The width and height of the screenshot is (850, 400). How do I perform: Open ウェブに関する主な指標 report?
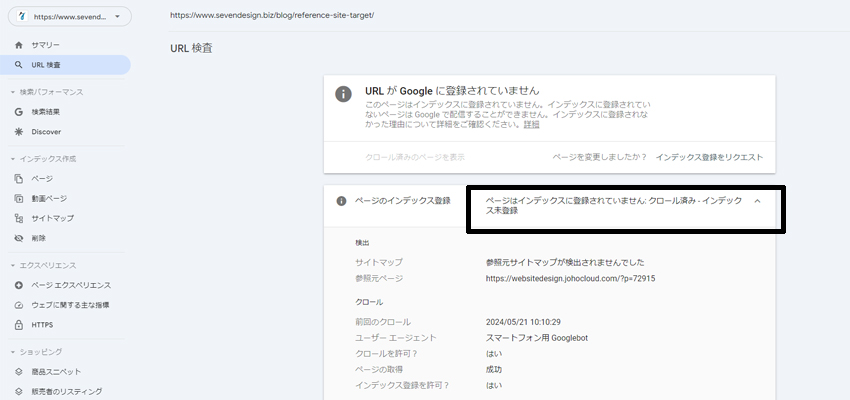point(72,305)
